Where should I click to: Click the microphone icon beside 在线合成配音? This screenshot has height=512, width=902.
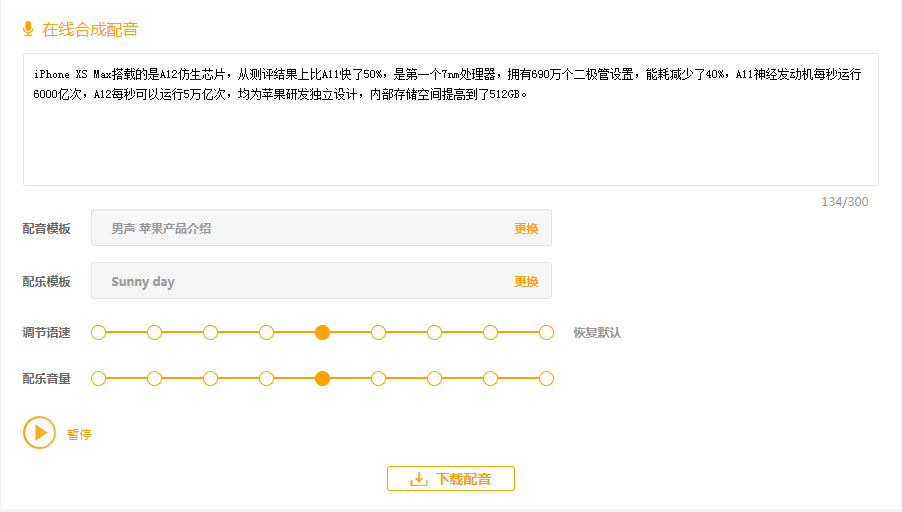tap(28, 29)
